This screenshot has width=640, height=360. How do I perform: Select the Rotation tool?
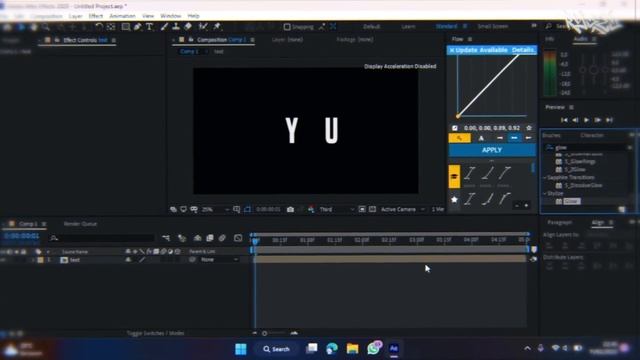(x=98, y=27)
